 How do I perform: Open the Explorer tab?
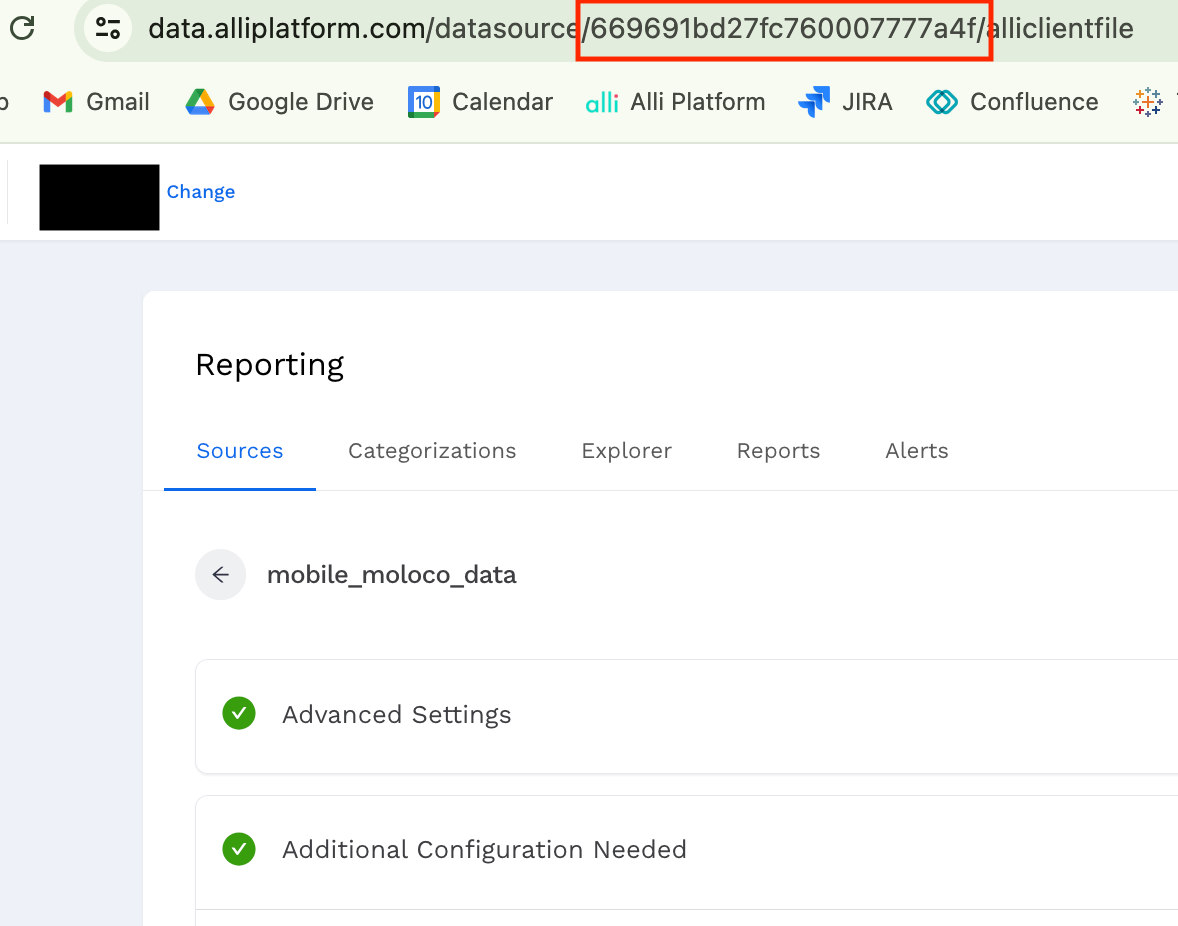pos(626,451)
